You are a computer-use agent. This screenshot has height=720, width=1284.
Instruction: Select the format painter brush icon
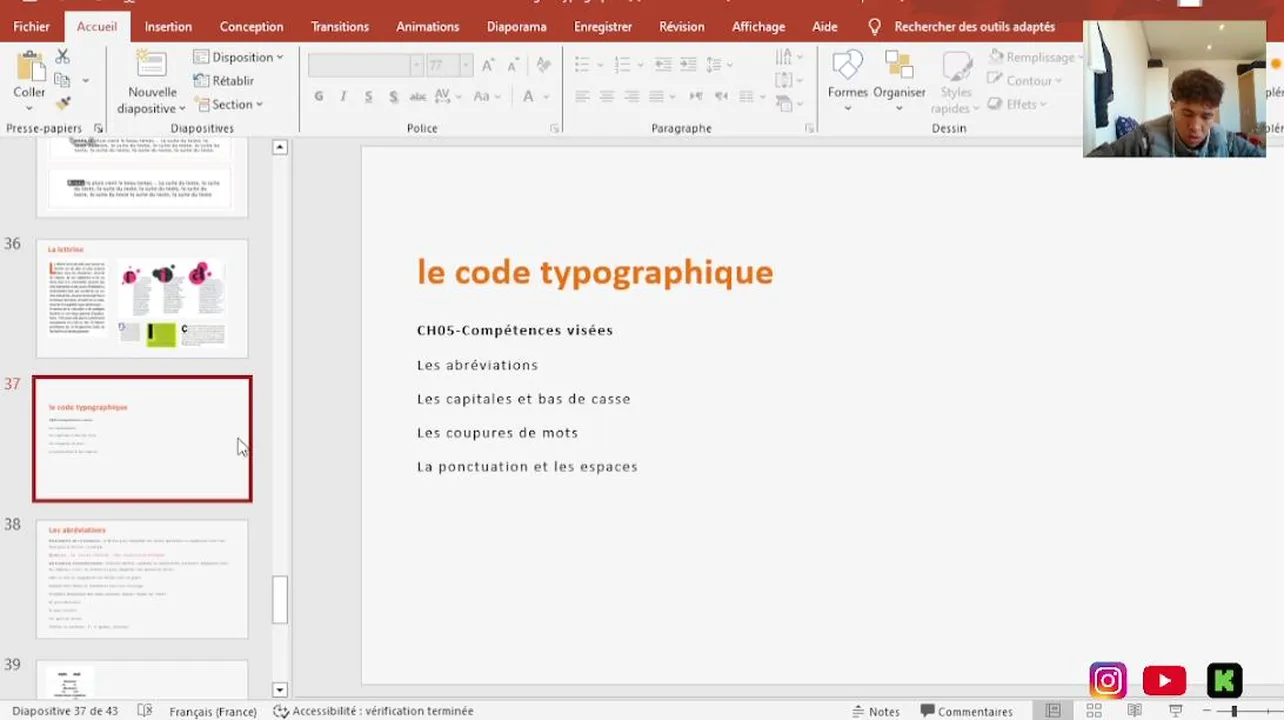click(62, 103)
